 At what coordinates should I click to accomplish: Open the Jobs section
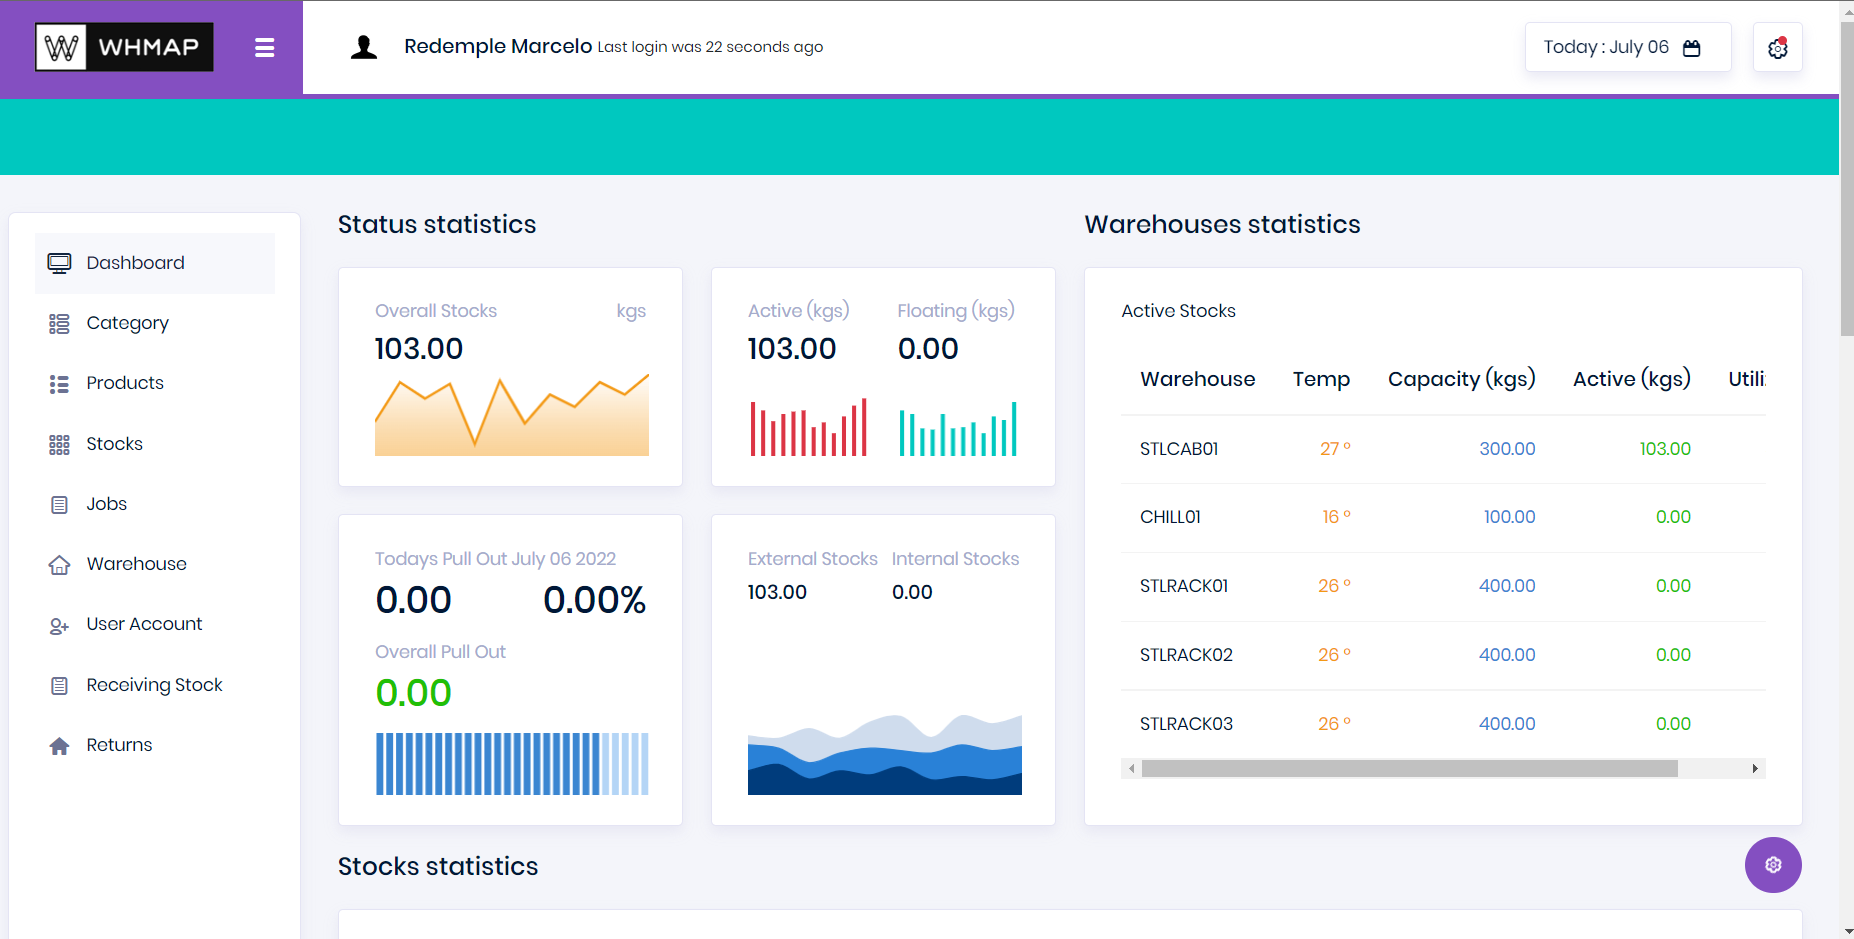(x=107, y=504)
